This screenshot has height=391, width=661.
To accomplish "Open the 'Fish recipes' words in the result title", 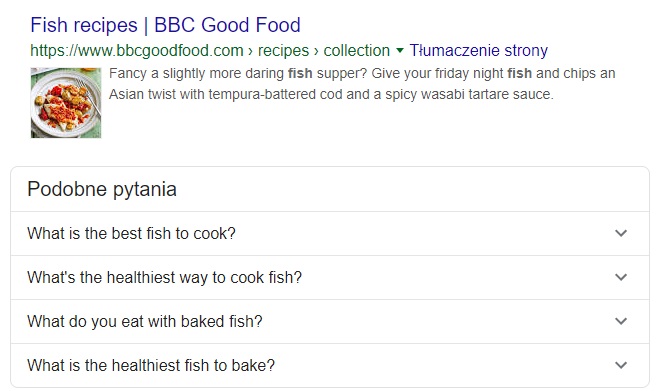I will (x=84, y=25).
